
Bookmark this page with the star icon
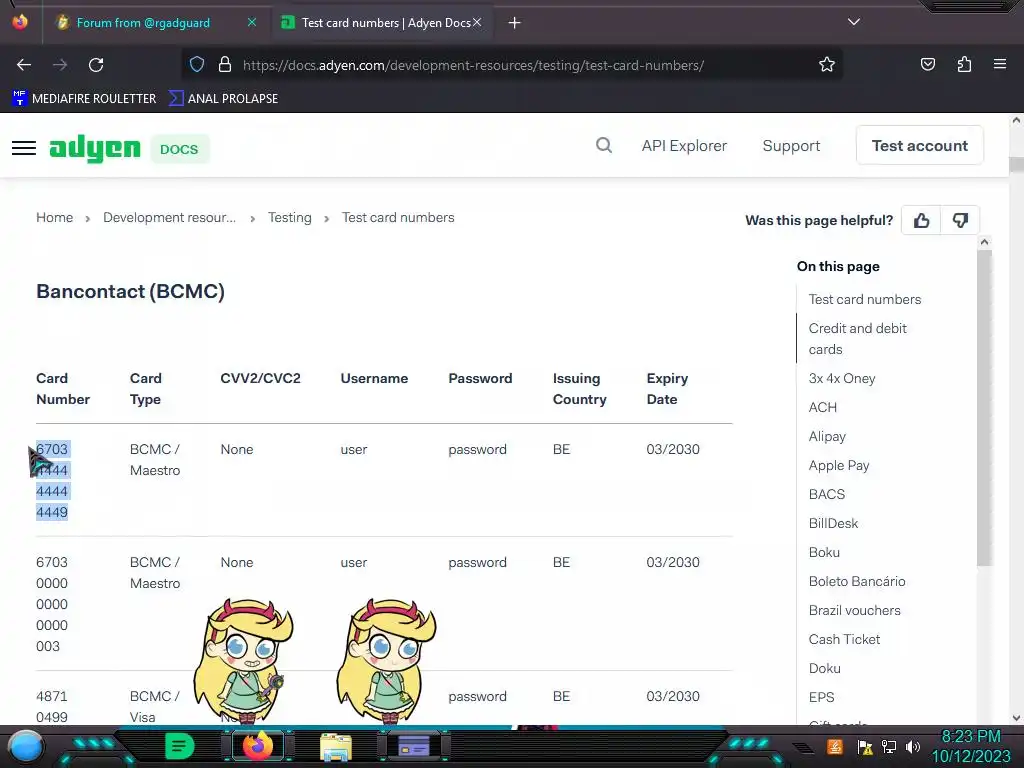[x=827, y=65]
